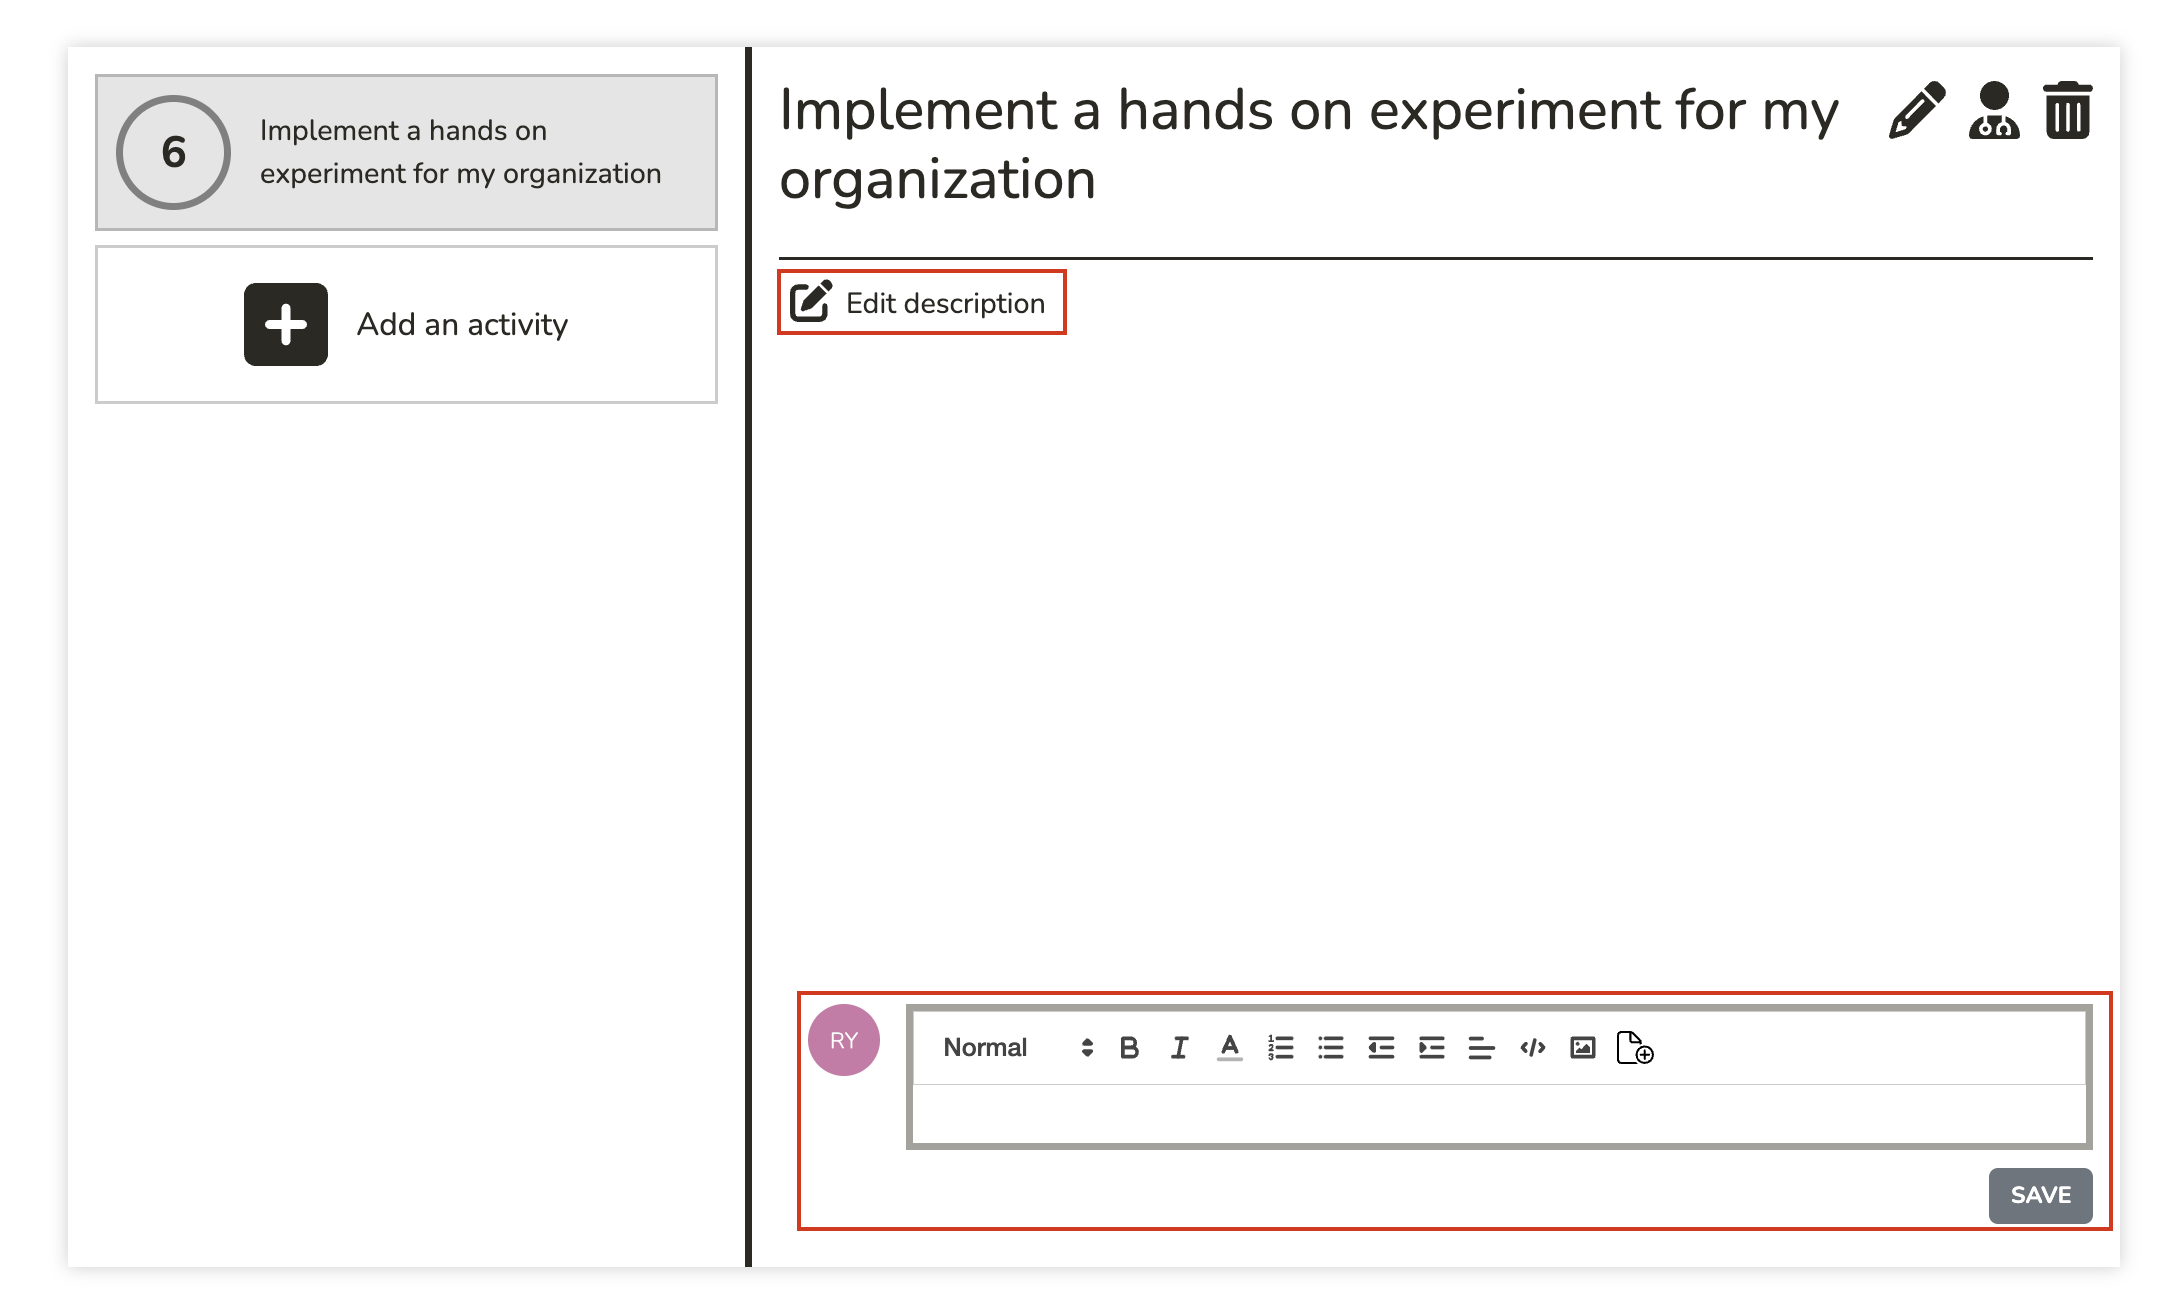Toggle italic formatting in the comment editor
Screen dimensions: 2164x1310
(1180, 1048)
